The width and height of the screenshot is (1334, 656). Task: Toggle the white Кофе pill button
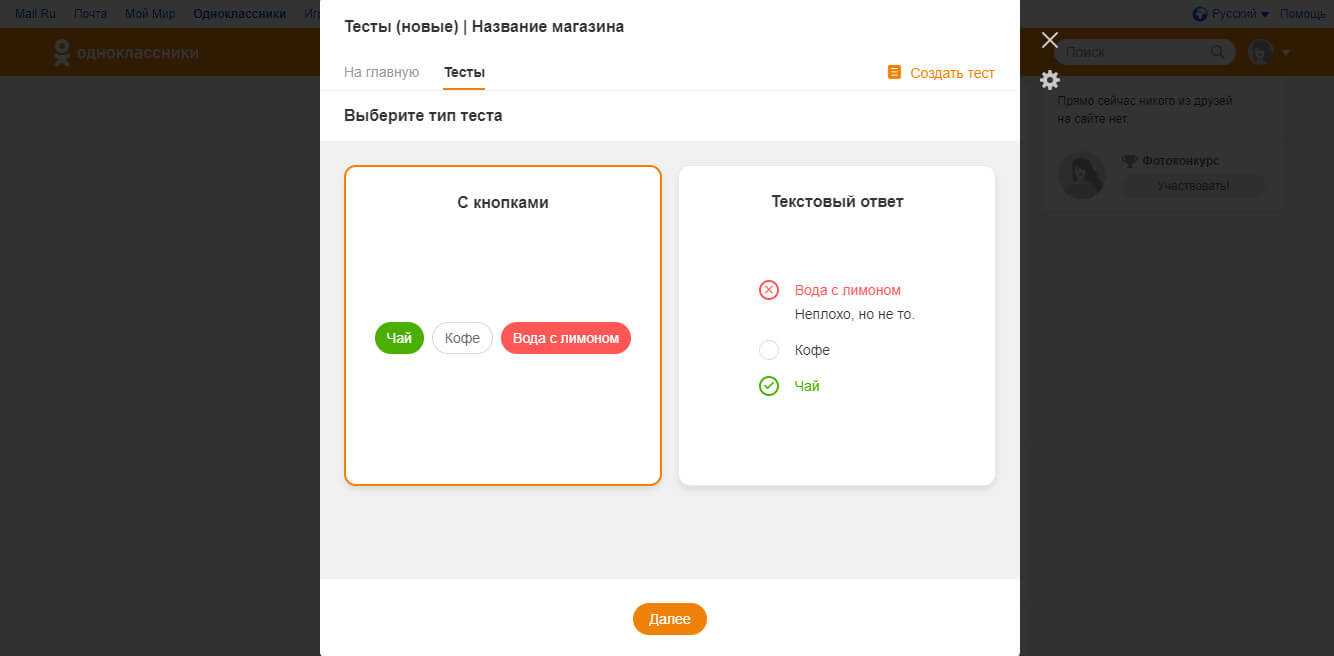pyautogui.click(x=462, y=338)
